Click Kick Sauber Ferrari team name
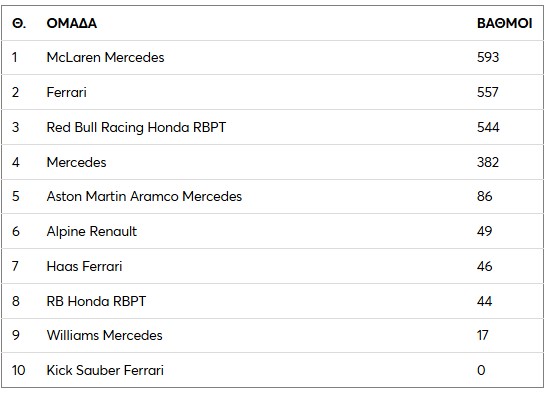The height and width of the screenshot is (393, 553). click(105, 370)
